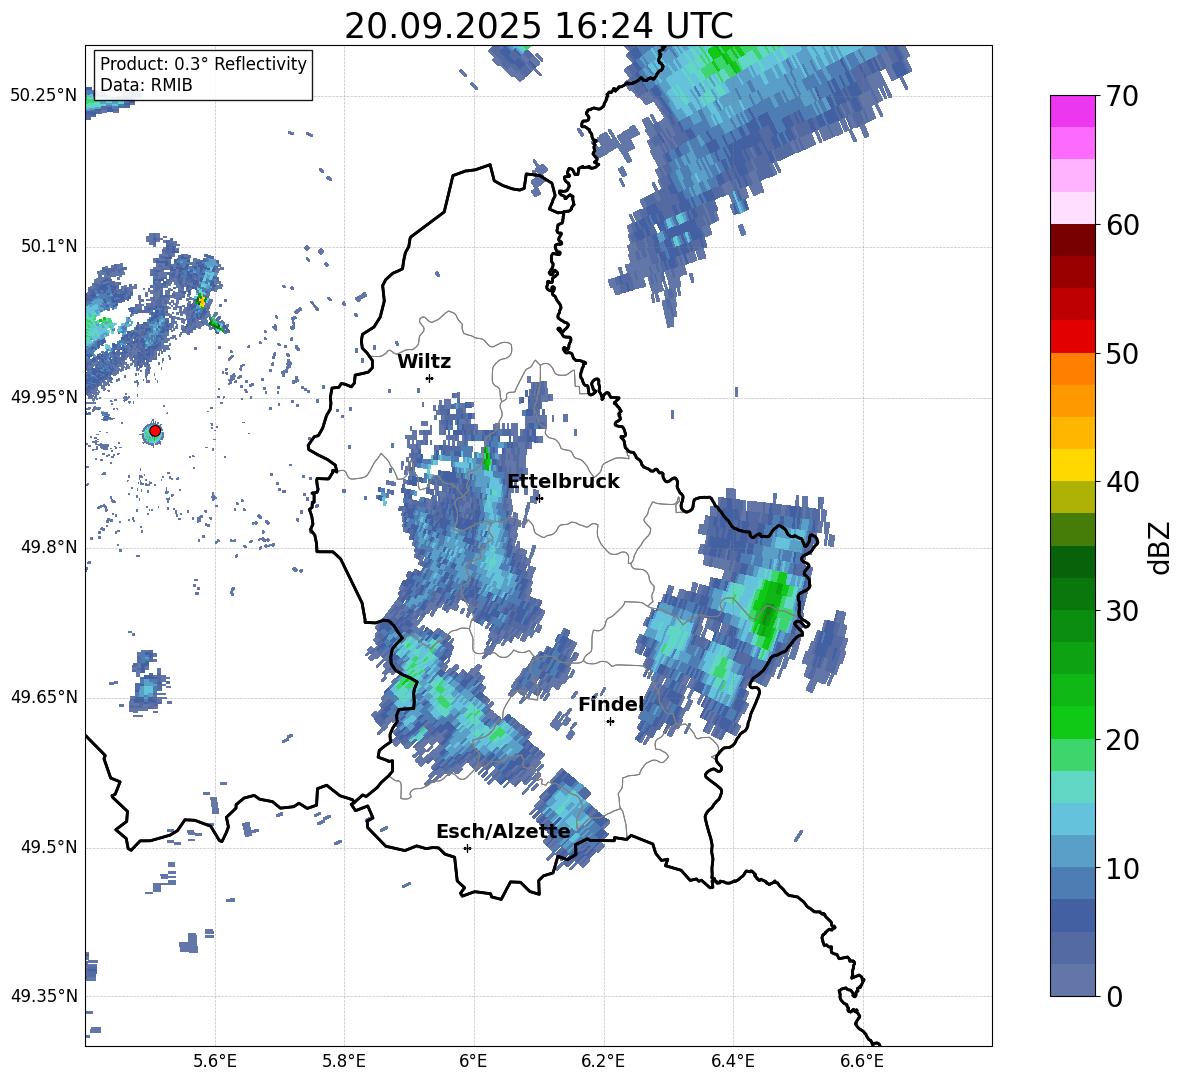1184x1081 pixels.
Task: Click the red radar site dot
Action: click(155, 431)
